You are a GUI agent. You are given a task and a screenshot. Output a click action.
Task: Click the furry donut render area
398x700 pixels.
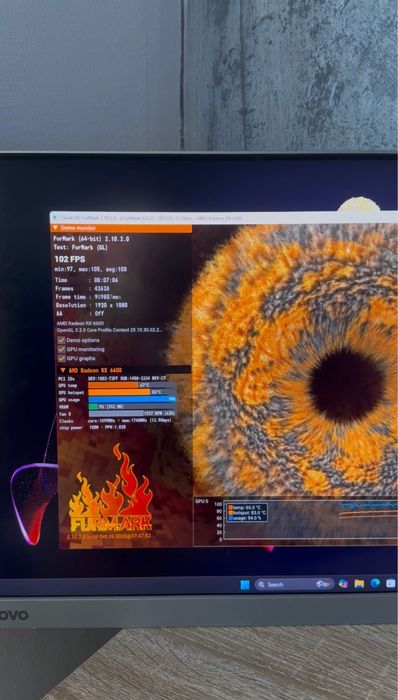pyautogui.click(x=294, y=359)
